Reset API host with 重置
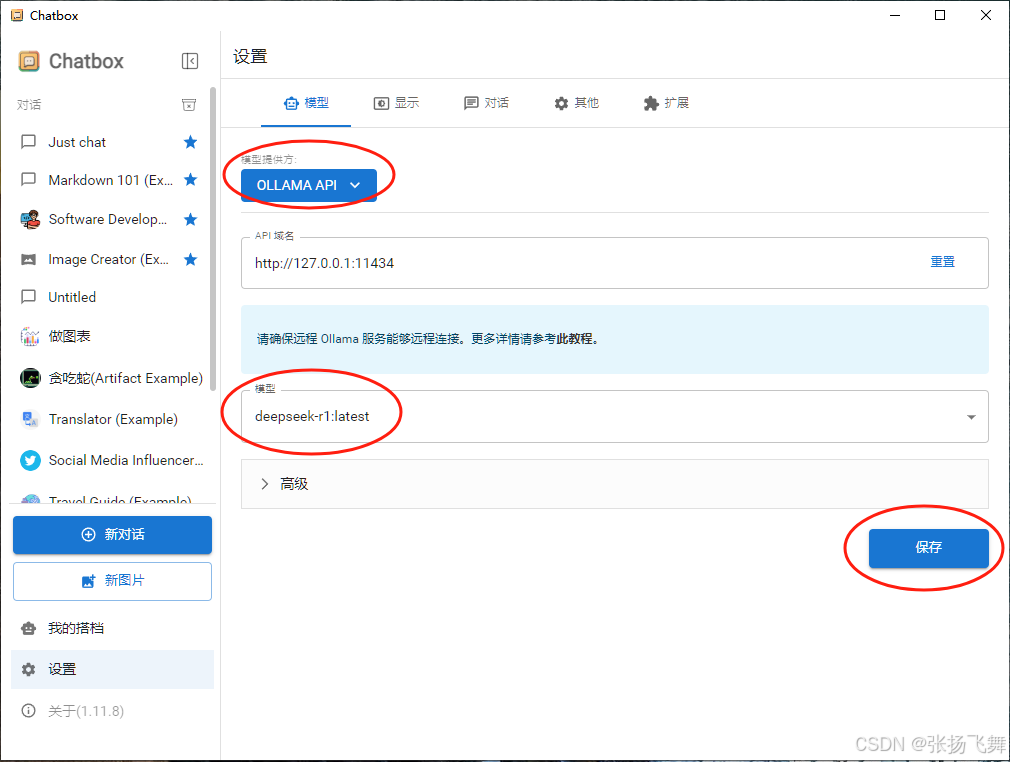 (942, 262)
